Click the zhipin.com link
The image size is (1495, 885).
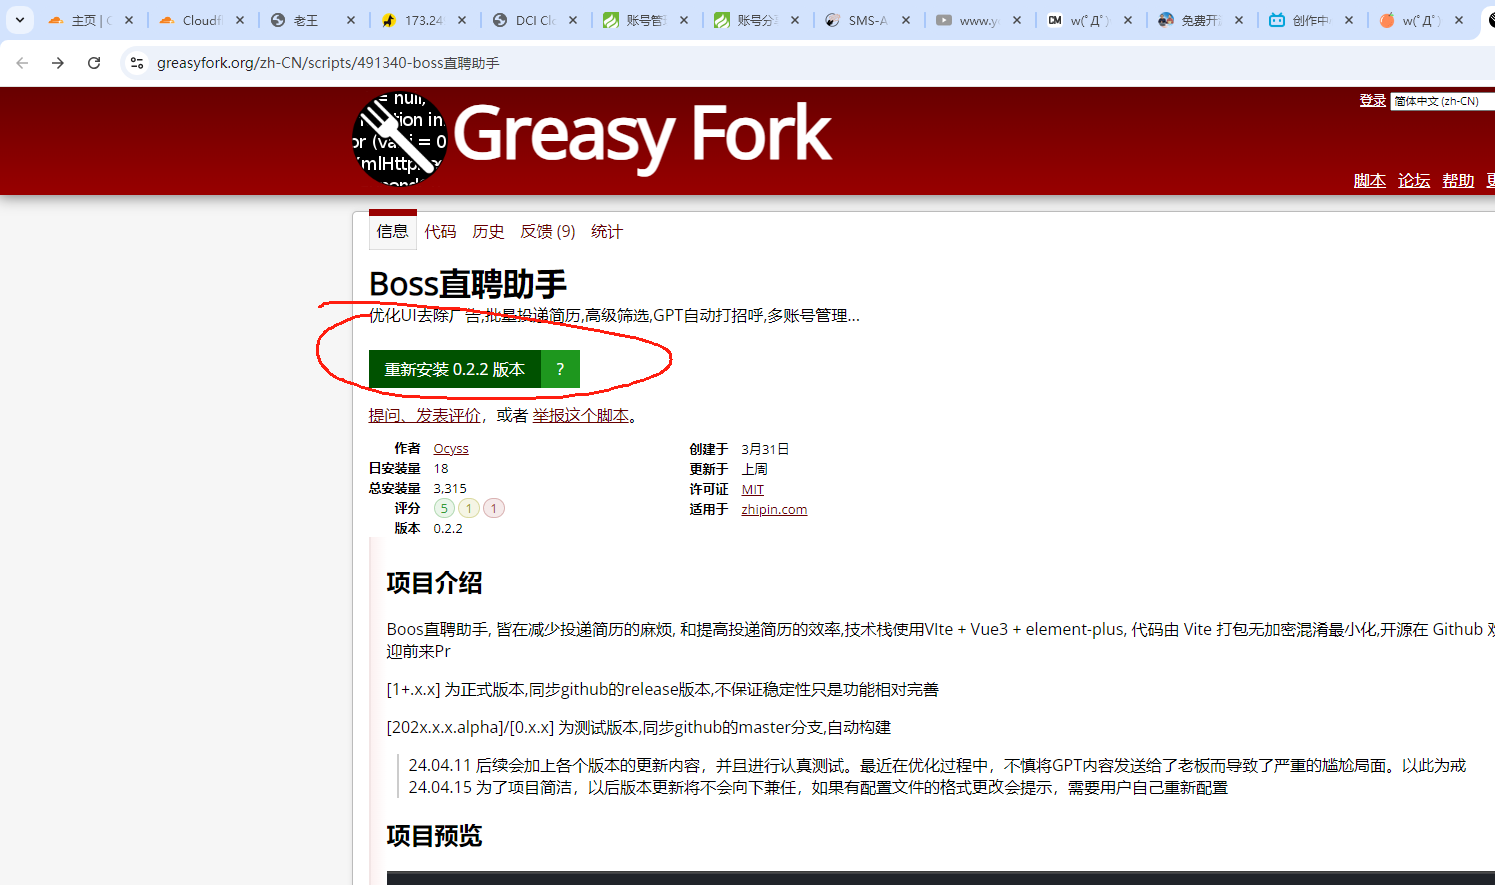tap(774, 509)
